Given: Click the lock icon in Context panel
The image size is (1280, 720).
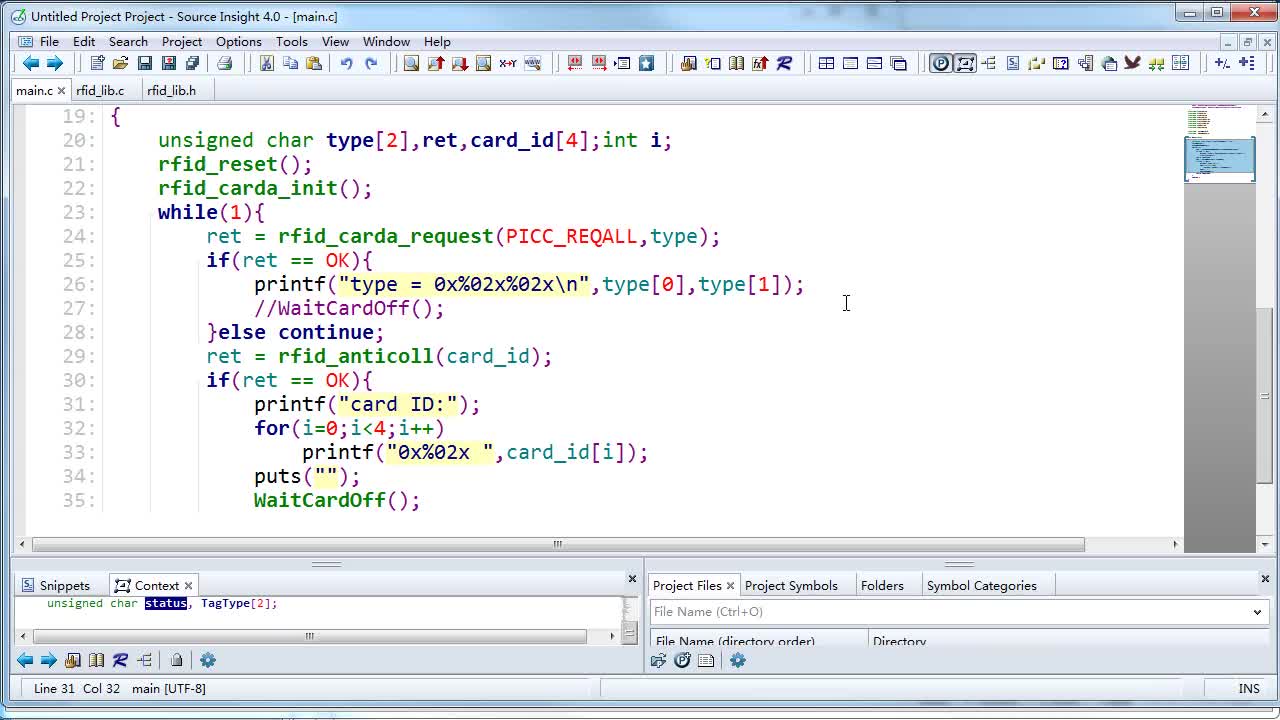Looking at the screenshot, I should pos(177,660).
